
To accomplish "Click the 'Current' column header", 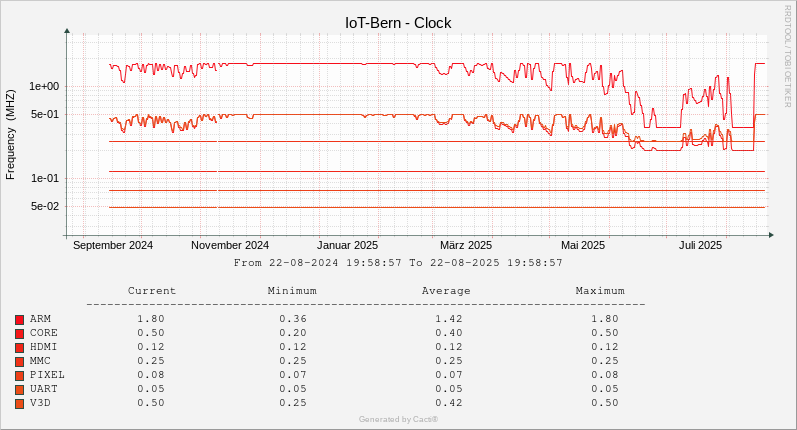I will coord(151,291).
